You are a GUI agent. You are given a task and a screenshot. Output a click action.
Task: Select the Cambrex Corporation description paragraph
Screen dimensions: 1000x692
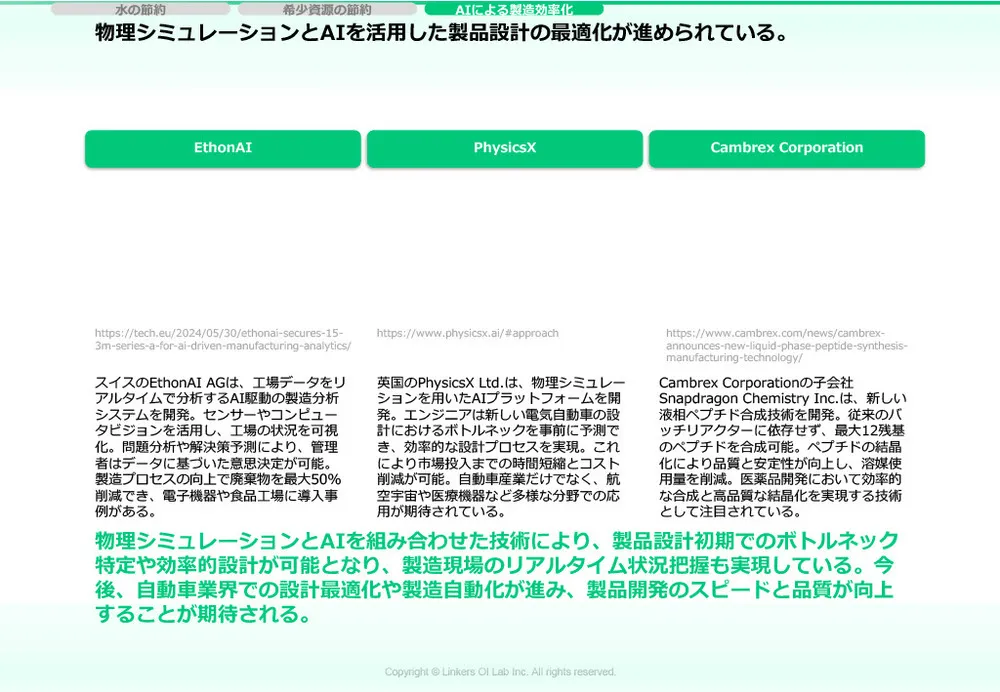(785, 443)
